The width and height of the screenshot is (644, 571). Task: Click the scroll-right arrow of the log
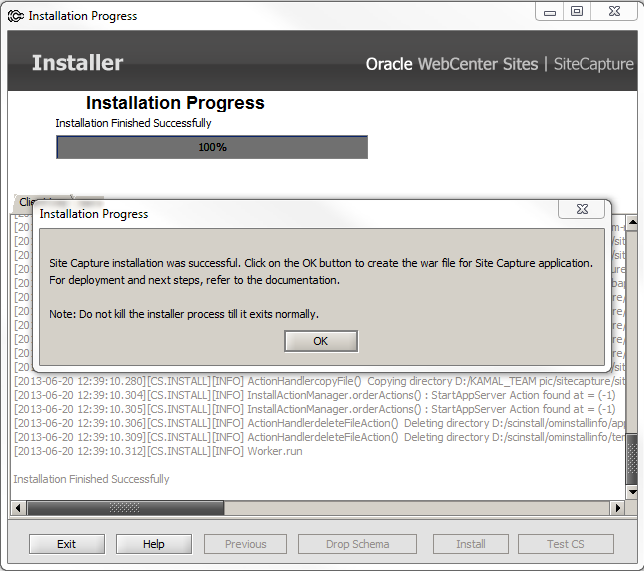pyautogui.click(x=617, y=508)
